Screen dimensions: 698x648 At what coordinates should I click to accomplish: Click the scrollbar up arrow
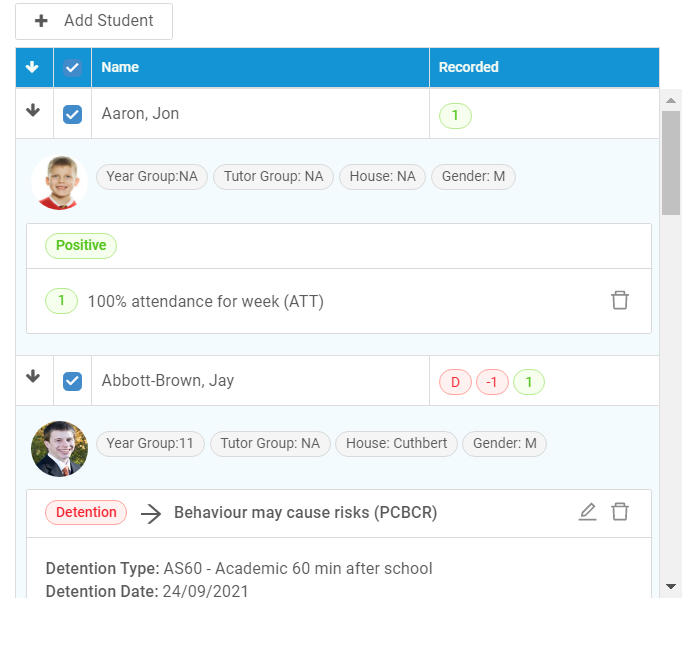click(670, 101)
